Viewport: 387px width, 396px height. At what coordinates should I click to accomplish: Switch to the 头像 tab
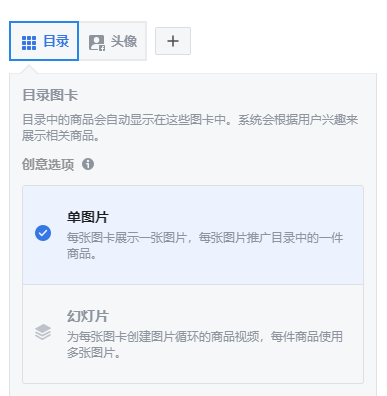(x=113, y=41)
